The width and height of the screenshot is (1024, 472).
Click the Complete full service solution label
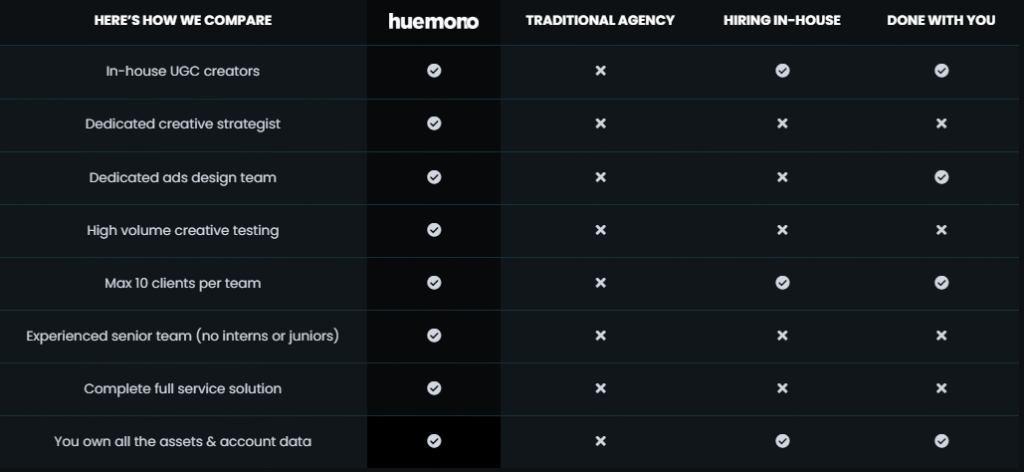click(183, 388)
